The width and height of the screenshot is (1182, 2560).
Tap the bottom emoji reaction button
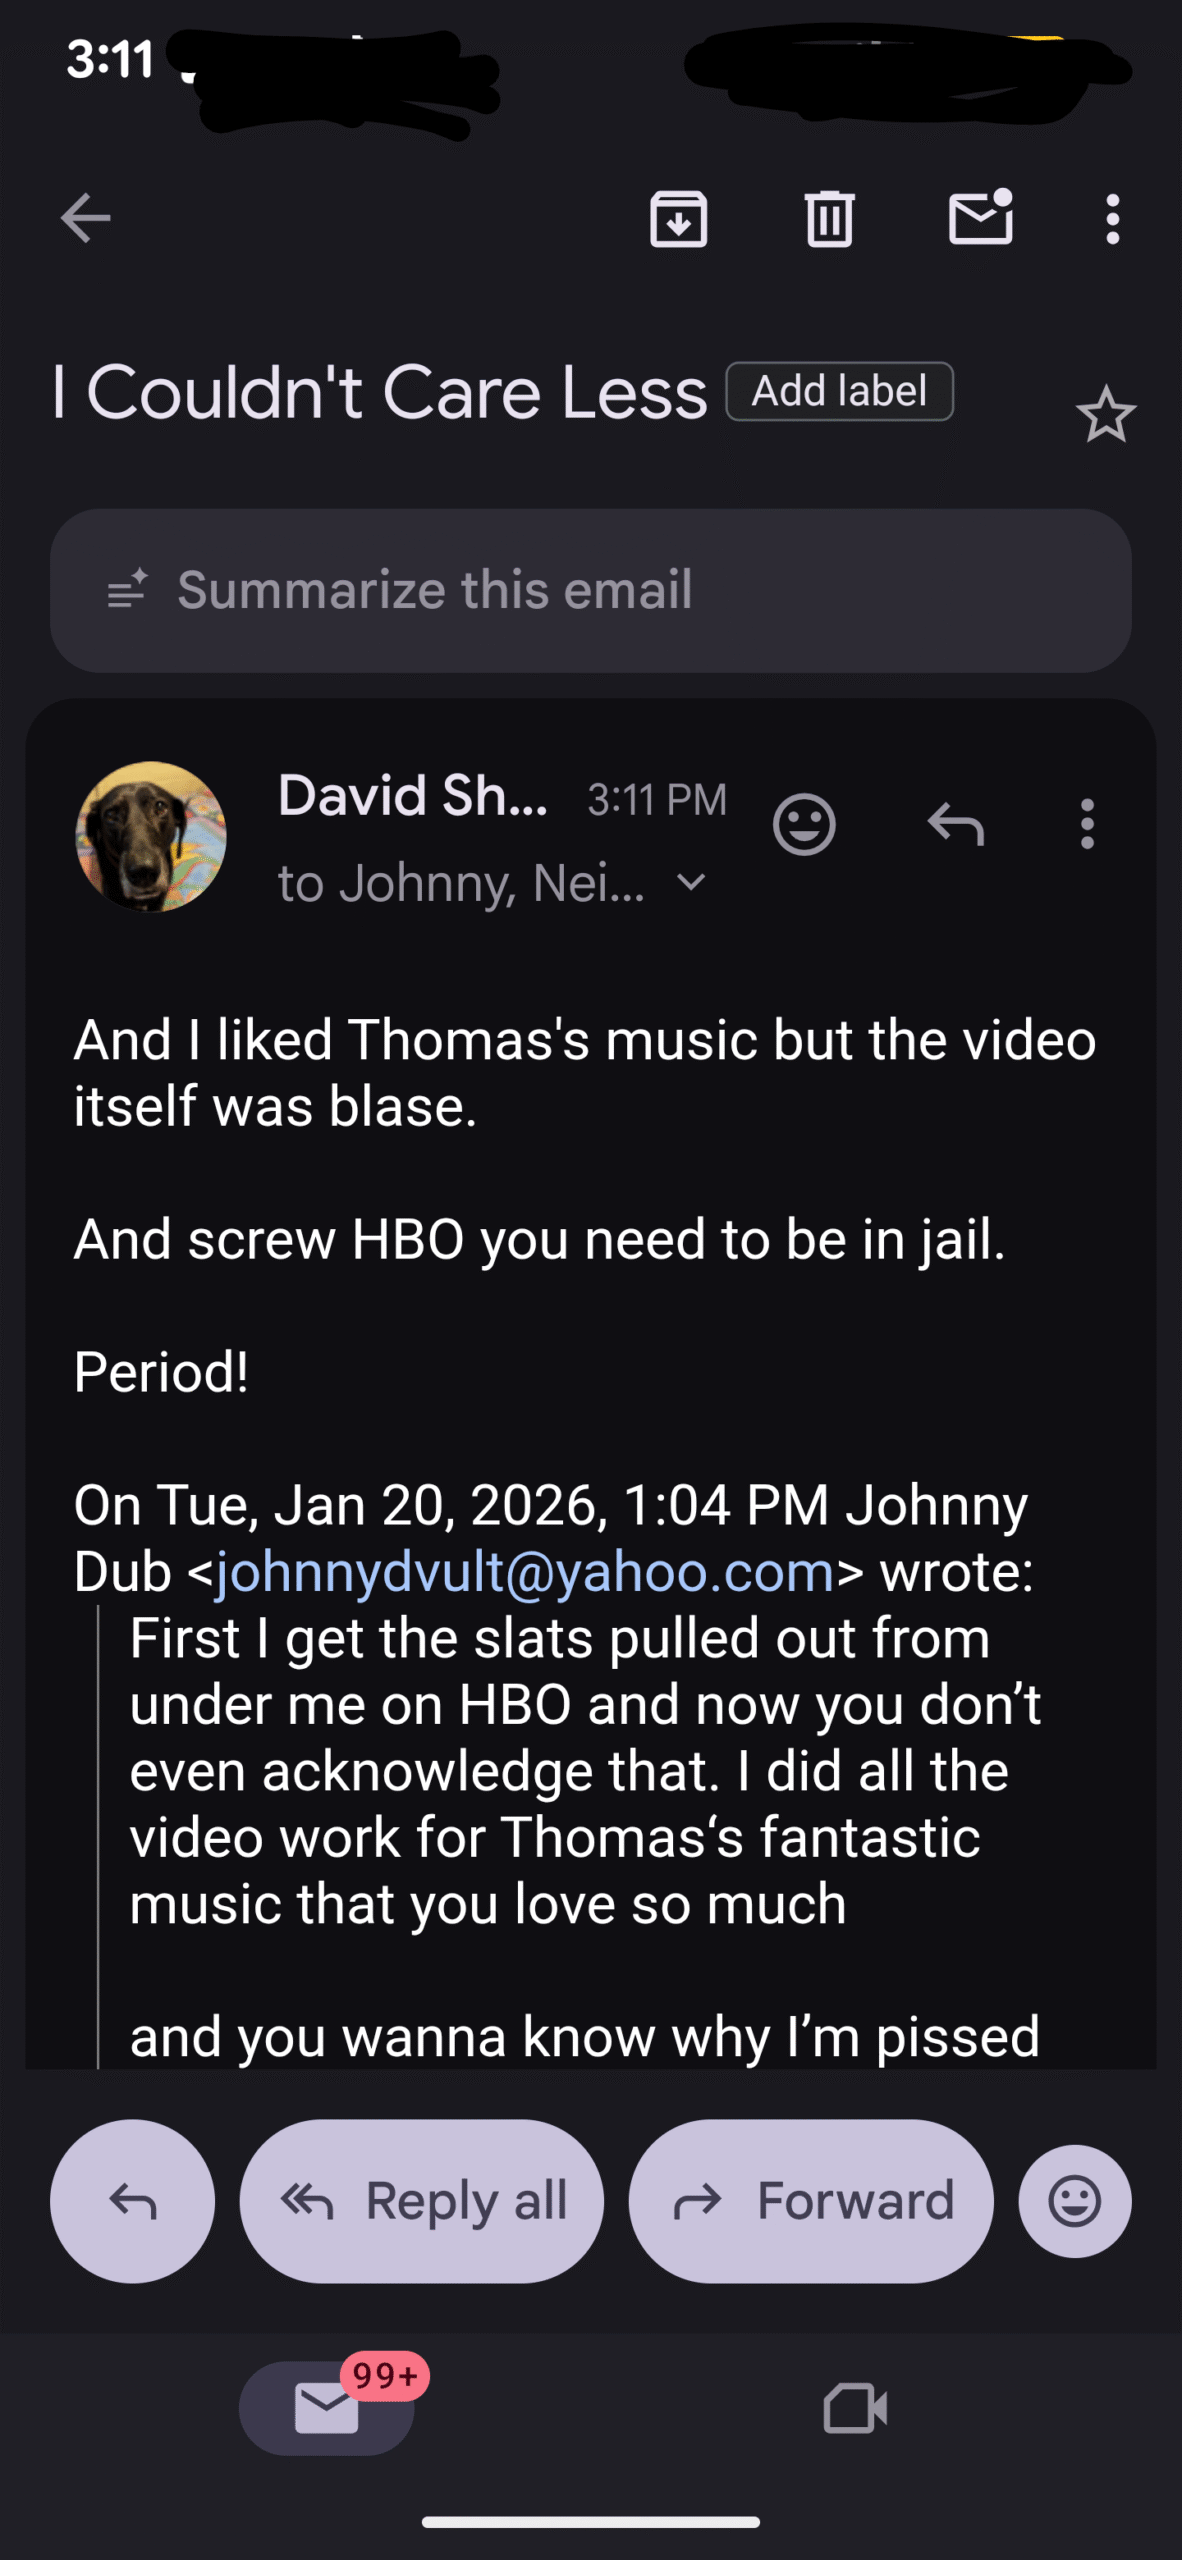tap(1075, 2201)
